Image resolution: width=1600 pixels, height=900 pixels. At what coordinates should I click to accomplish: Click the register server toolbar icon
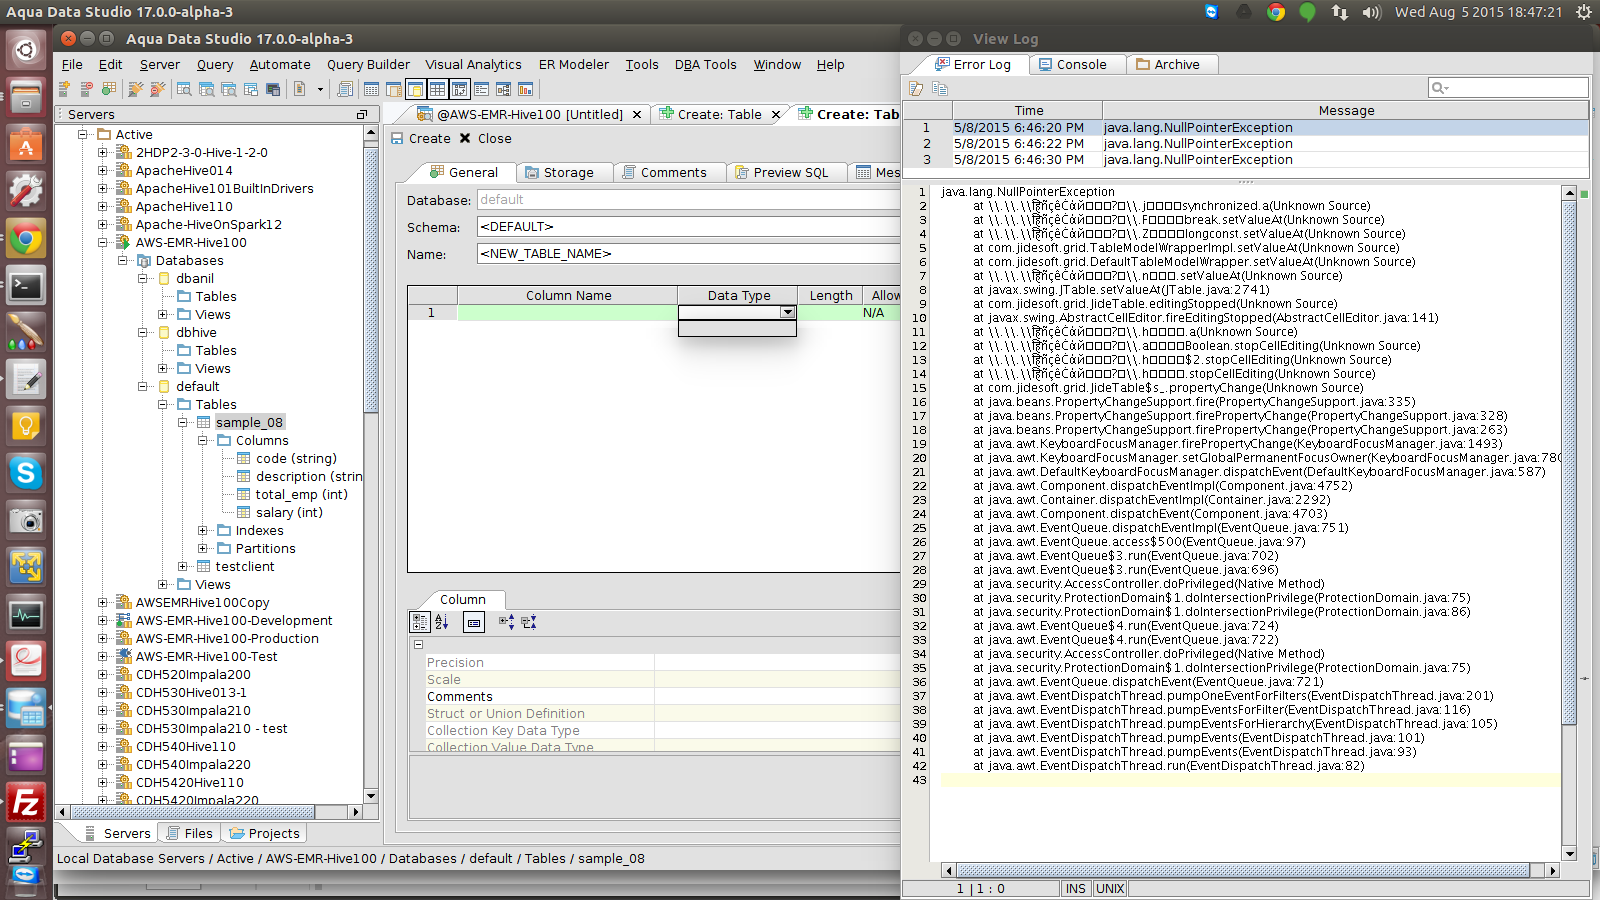[x=65, y=89]
